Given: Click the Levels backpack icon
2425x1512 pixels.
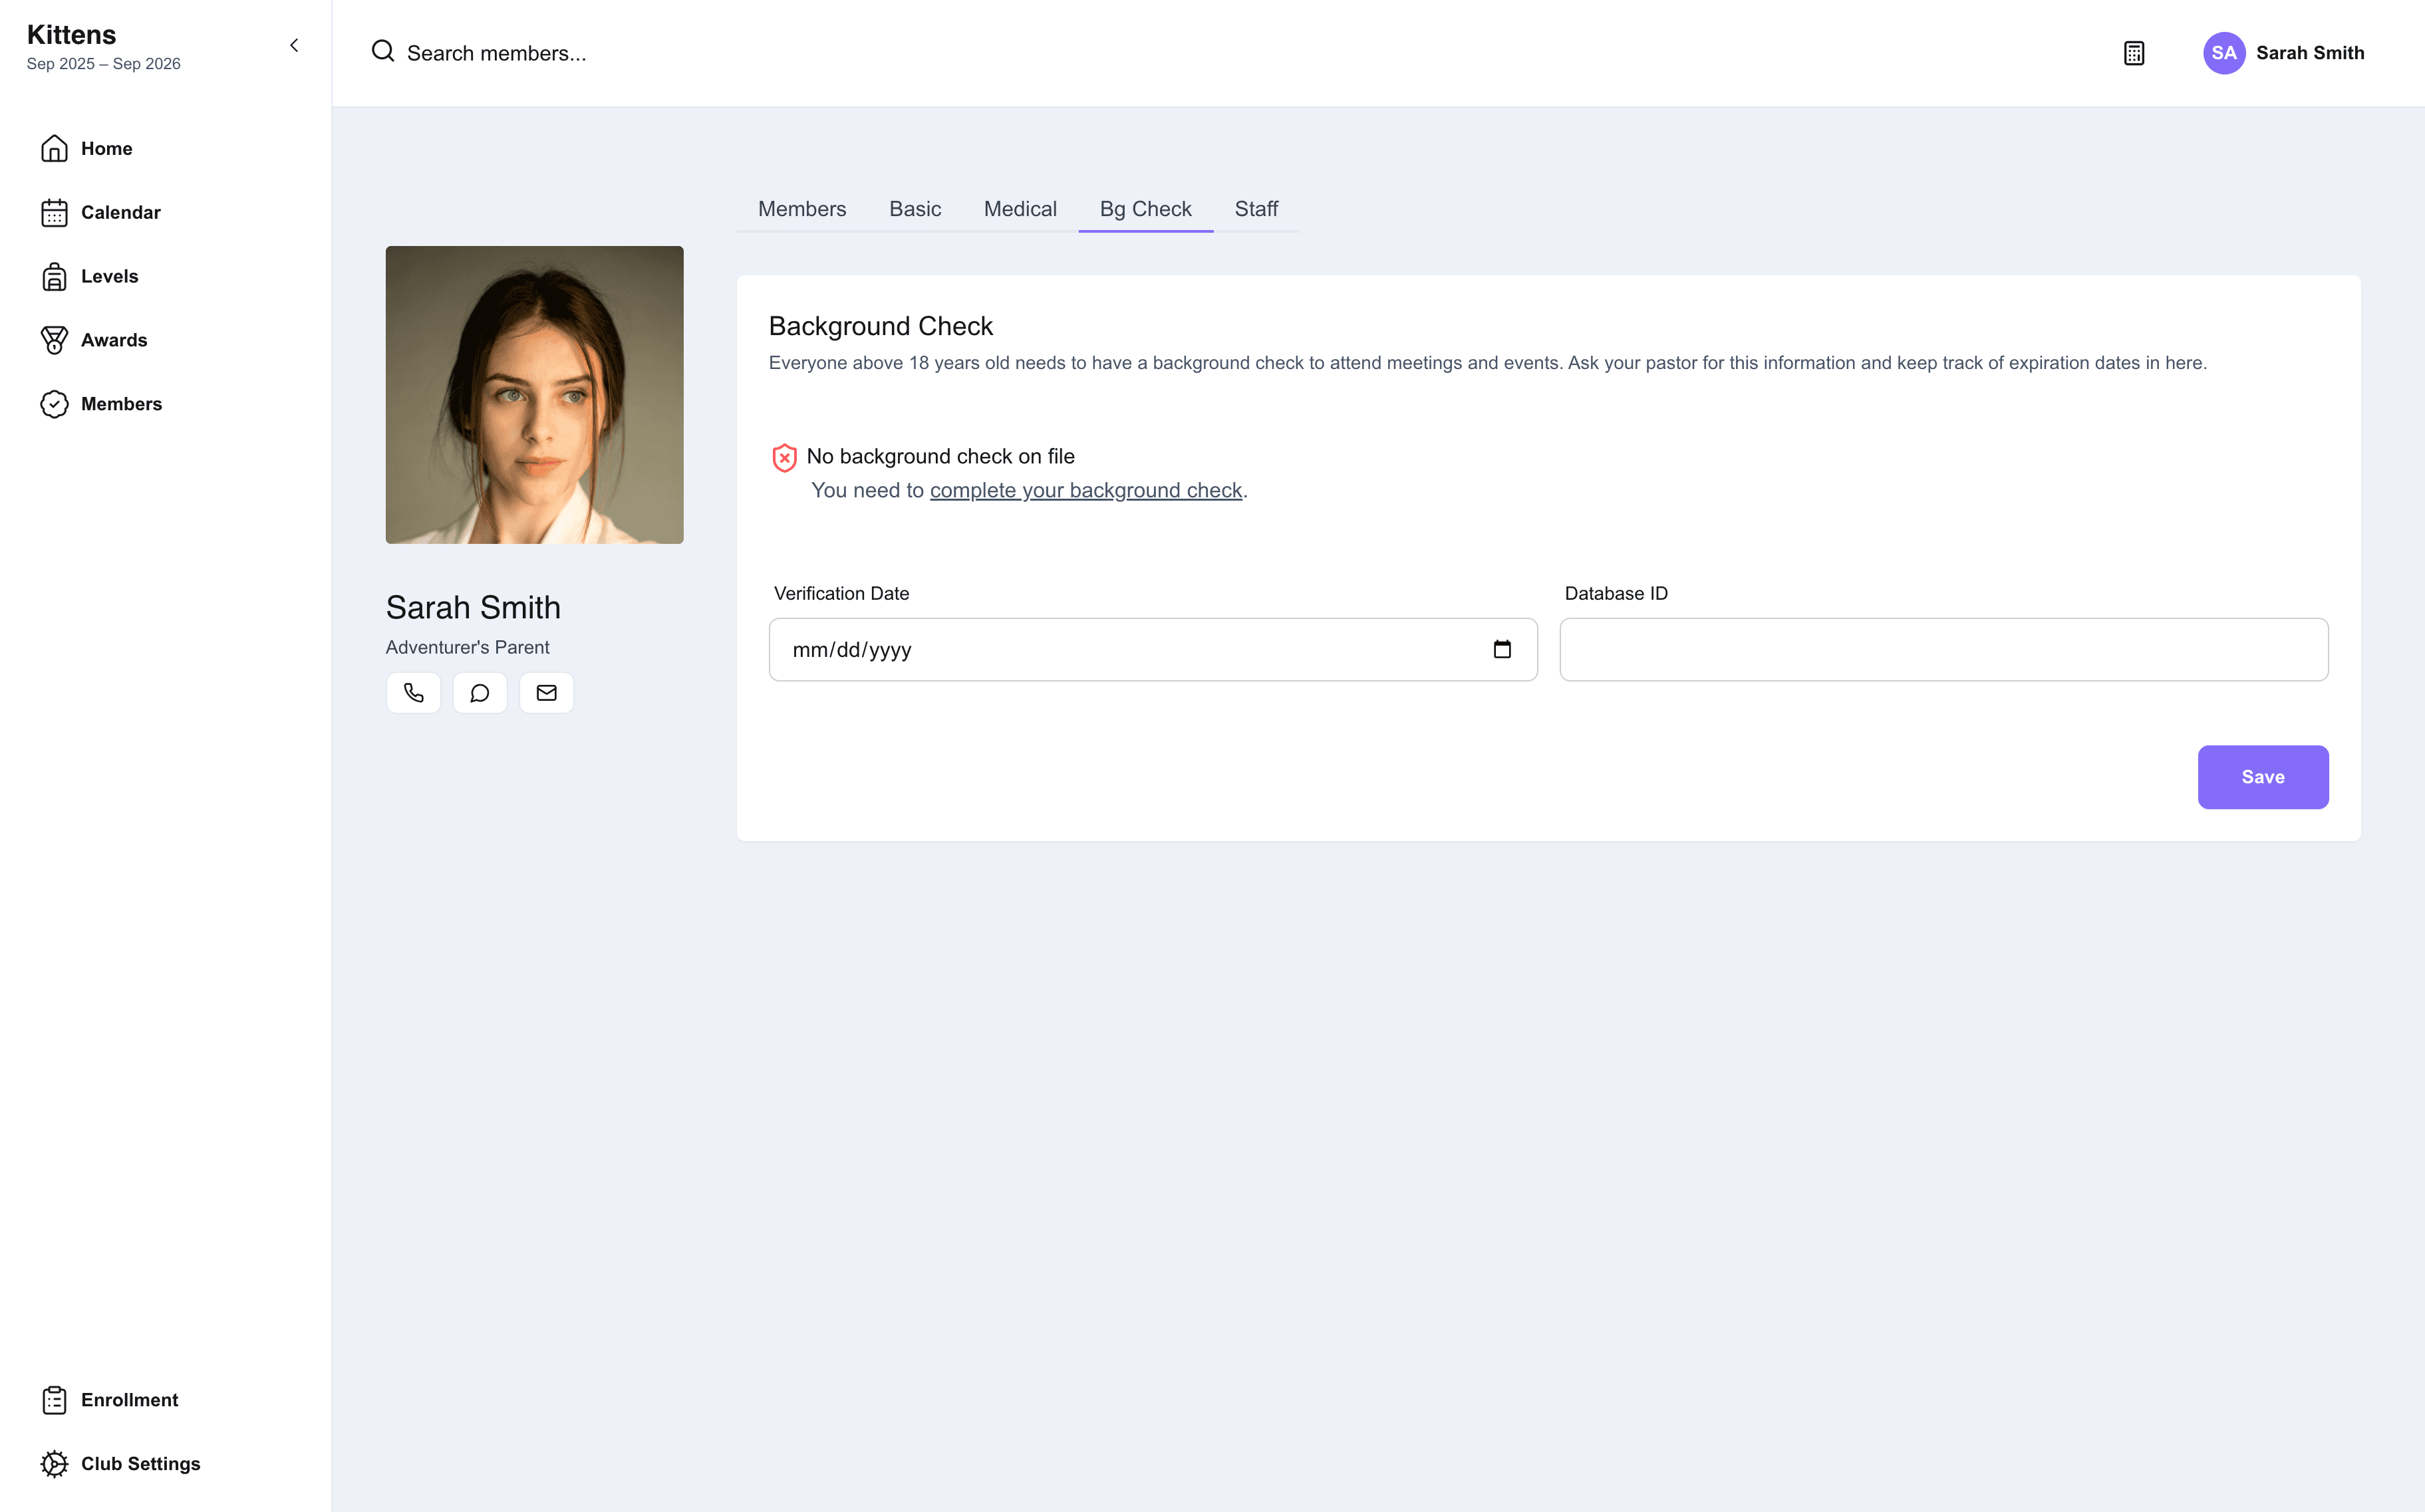Looking at the screenshot, I should (54, 276).
